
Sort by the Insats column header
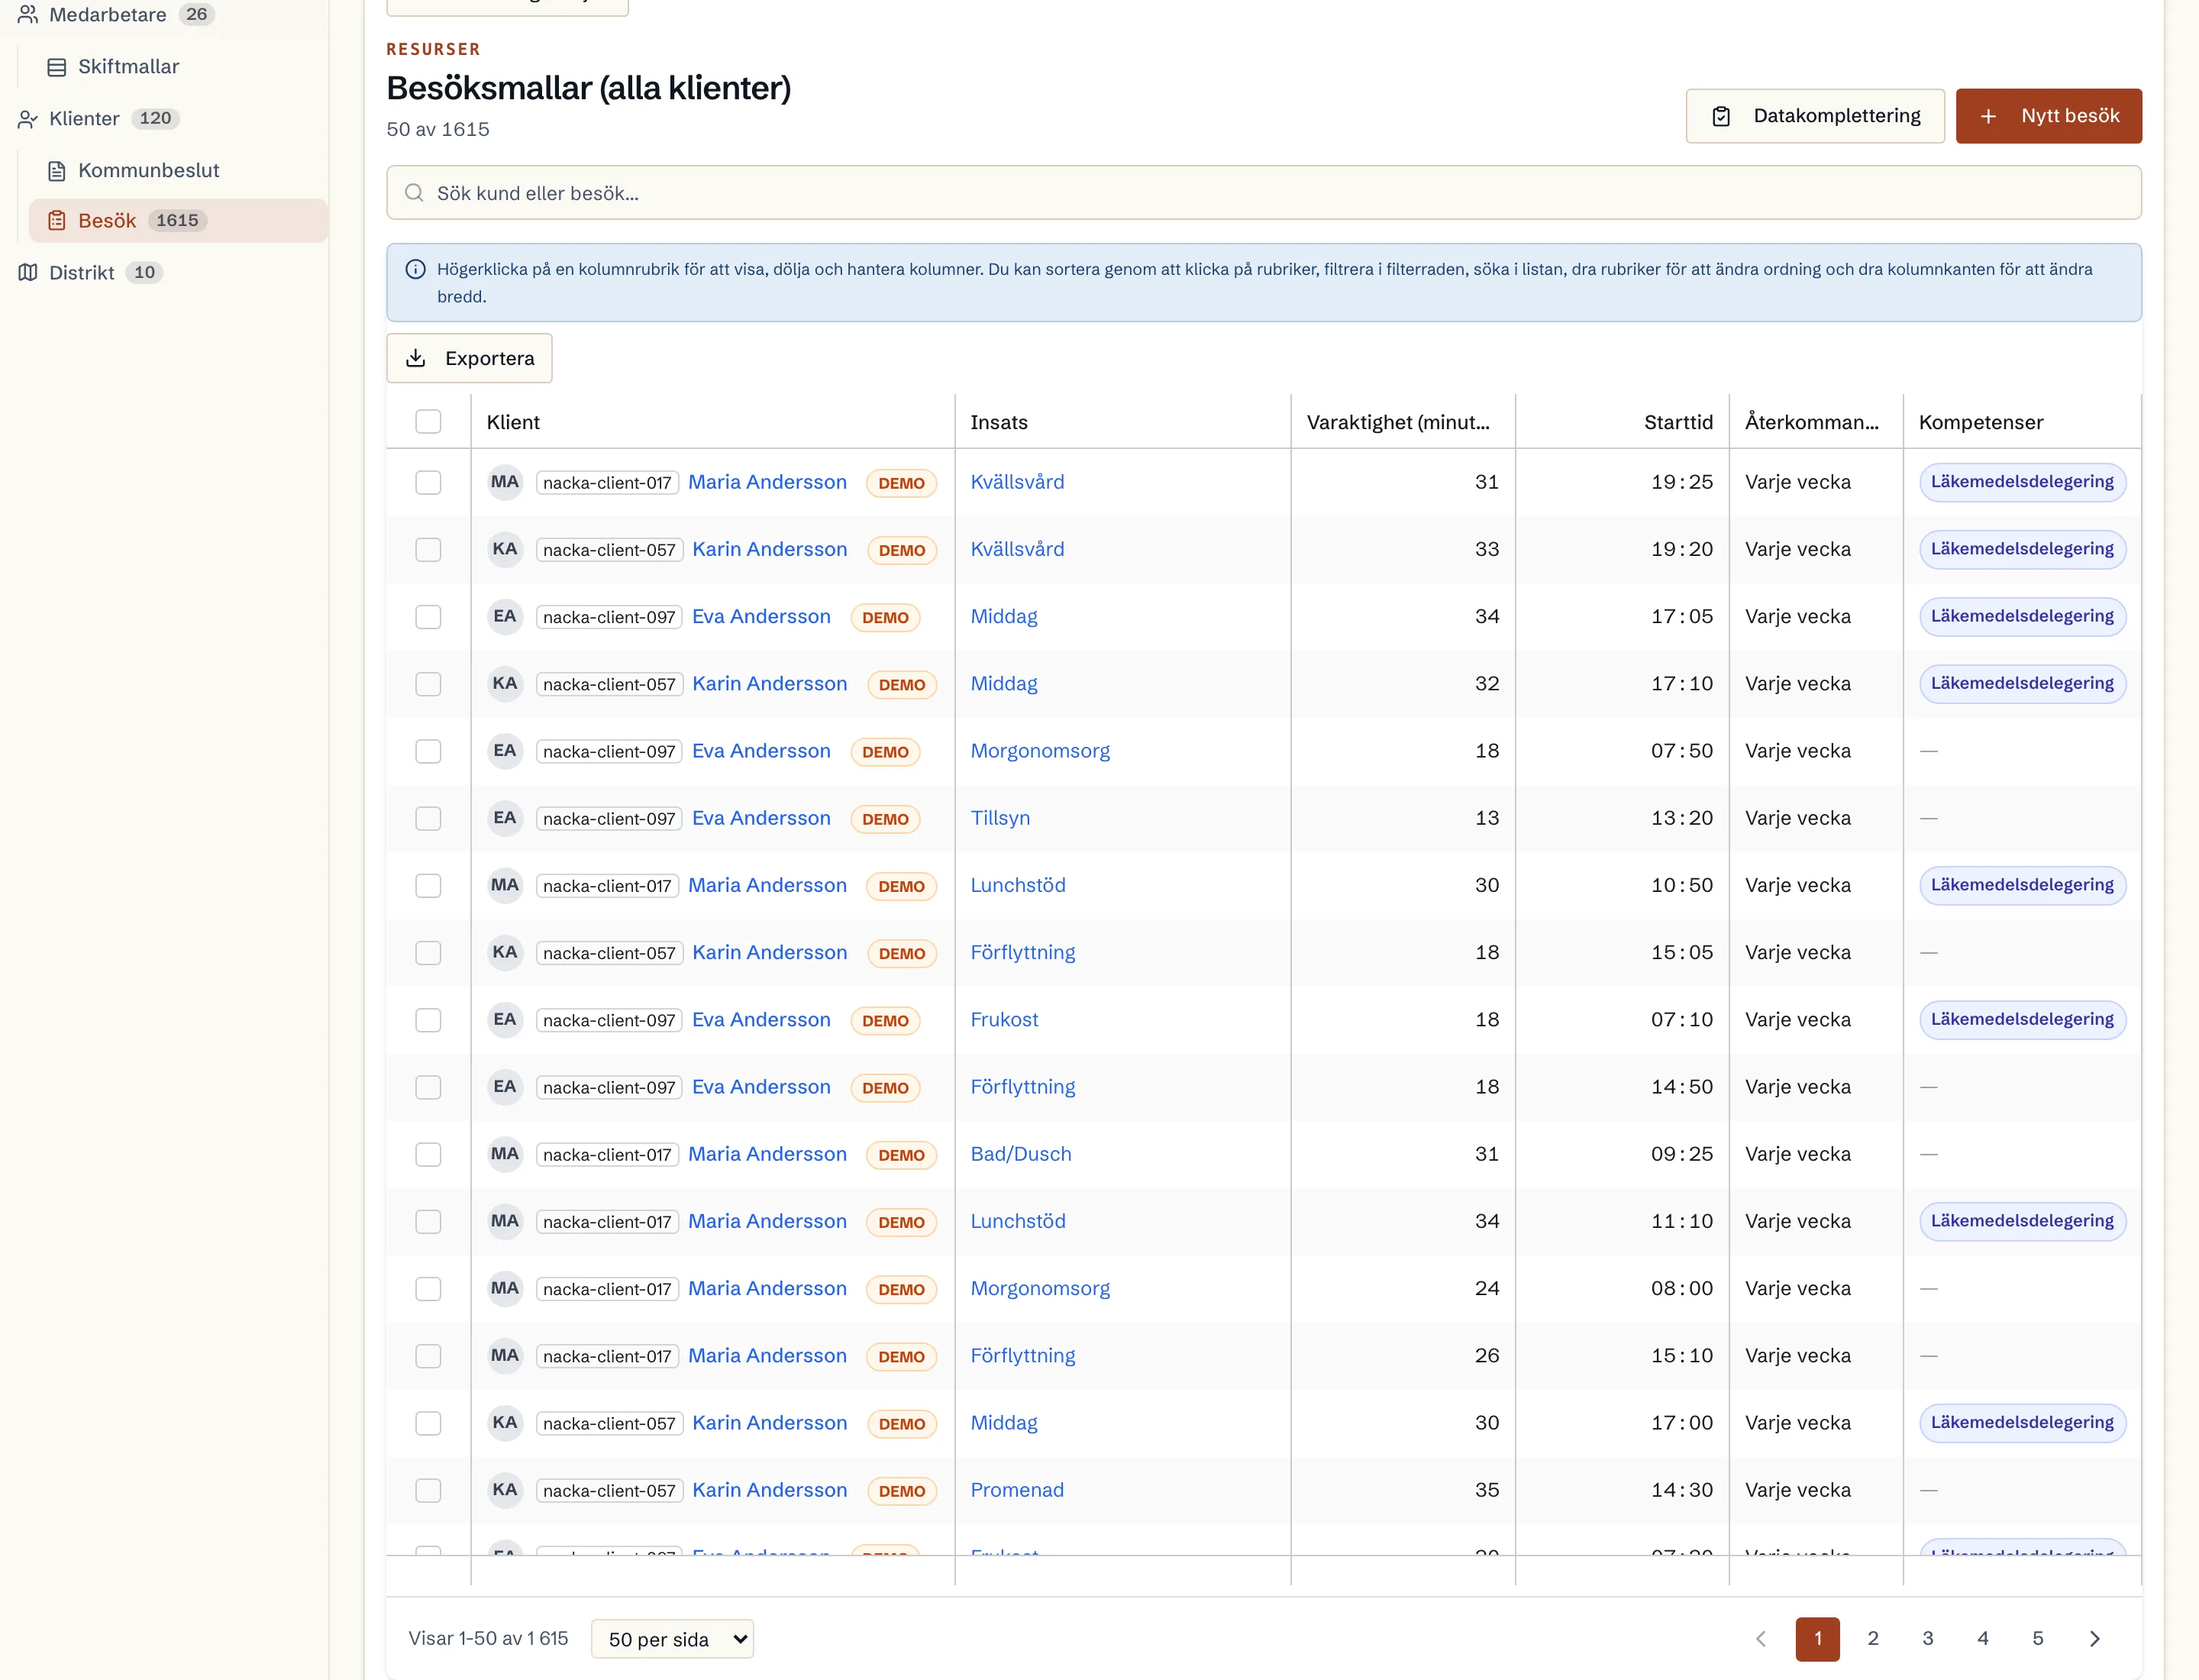point(999,422)
